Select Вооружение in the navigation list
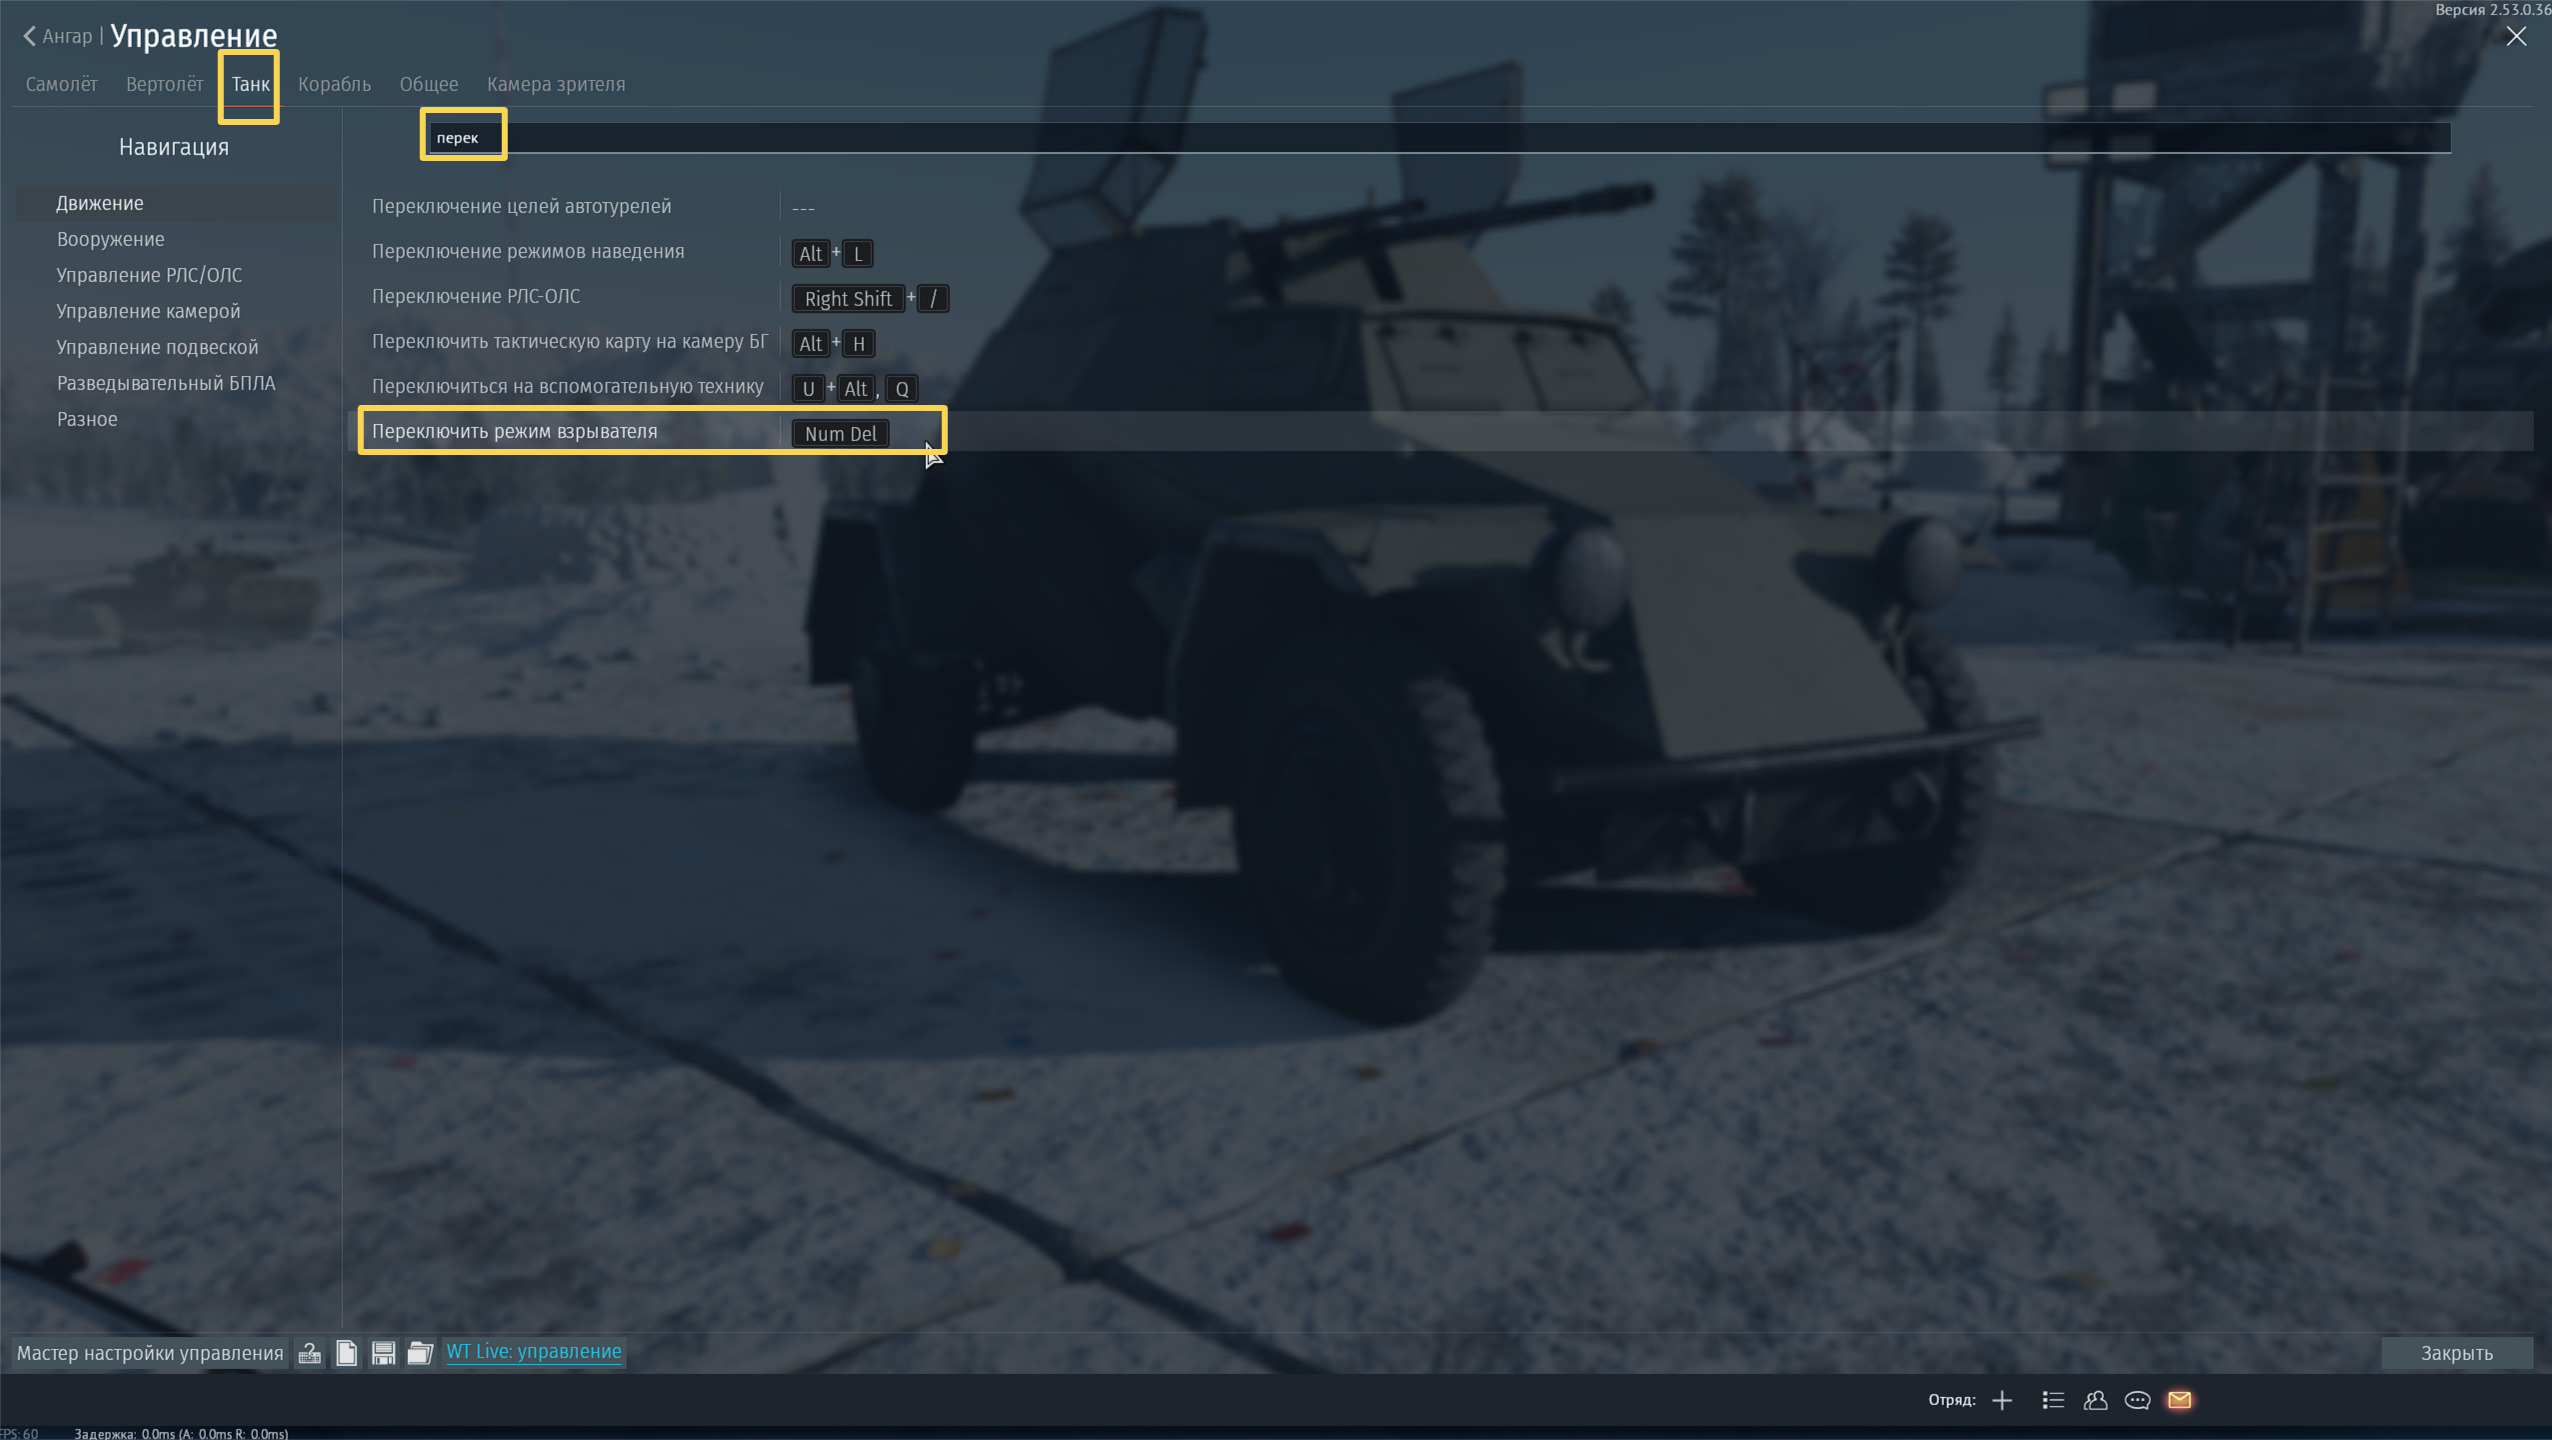This screenshot has height=1440, width=2552. click(x=110, y=239)
